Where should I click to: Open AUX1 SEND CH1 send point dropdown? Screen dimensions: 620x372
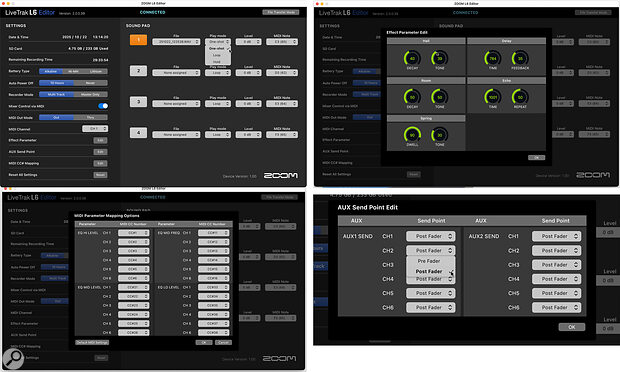431,236
